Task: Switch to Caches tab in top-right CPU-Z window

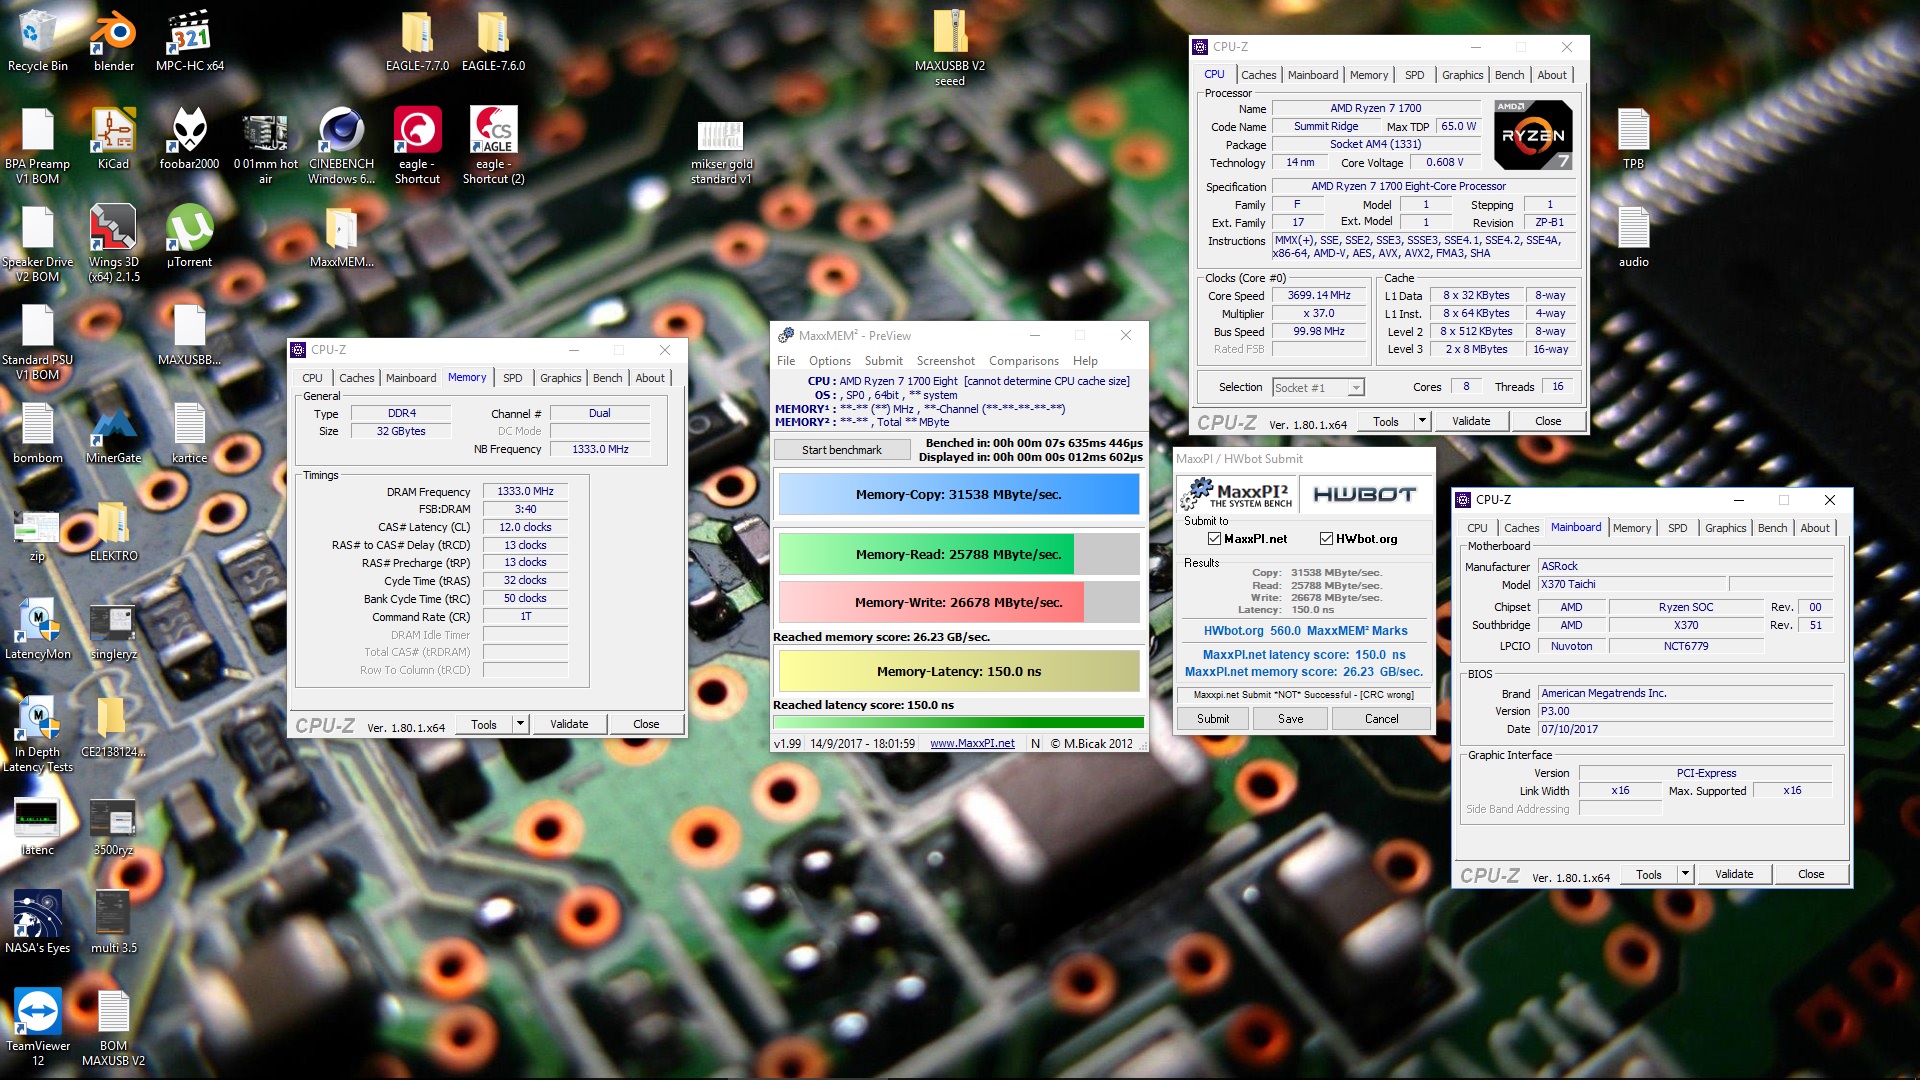Action: point(1258,75)
